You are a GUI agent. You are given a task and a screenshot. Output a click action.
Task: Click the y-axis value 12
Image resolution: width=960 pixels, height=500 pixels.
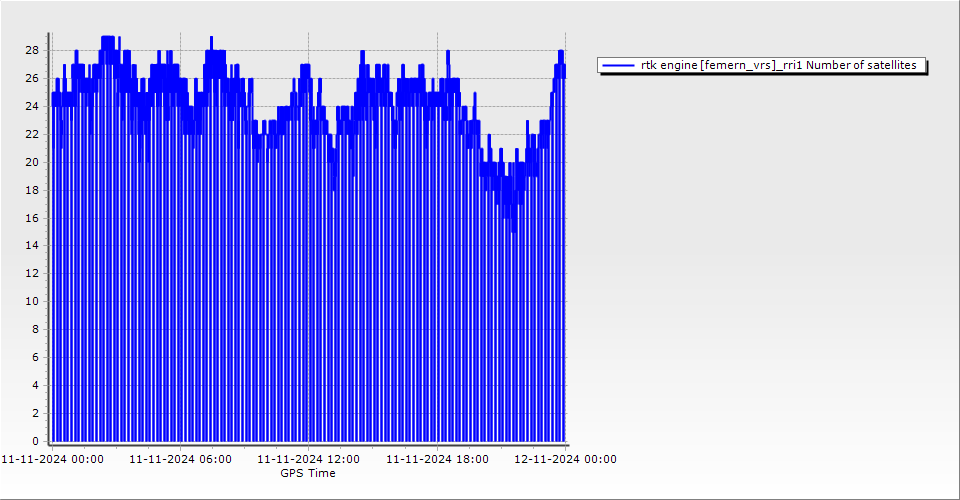tap(32, 273)
